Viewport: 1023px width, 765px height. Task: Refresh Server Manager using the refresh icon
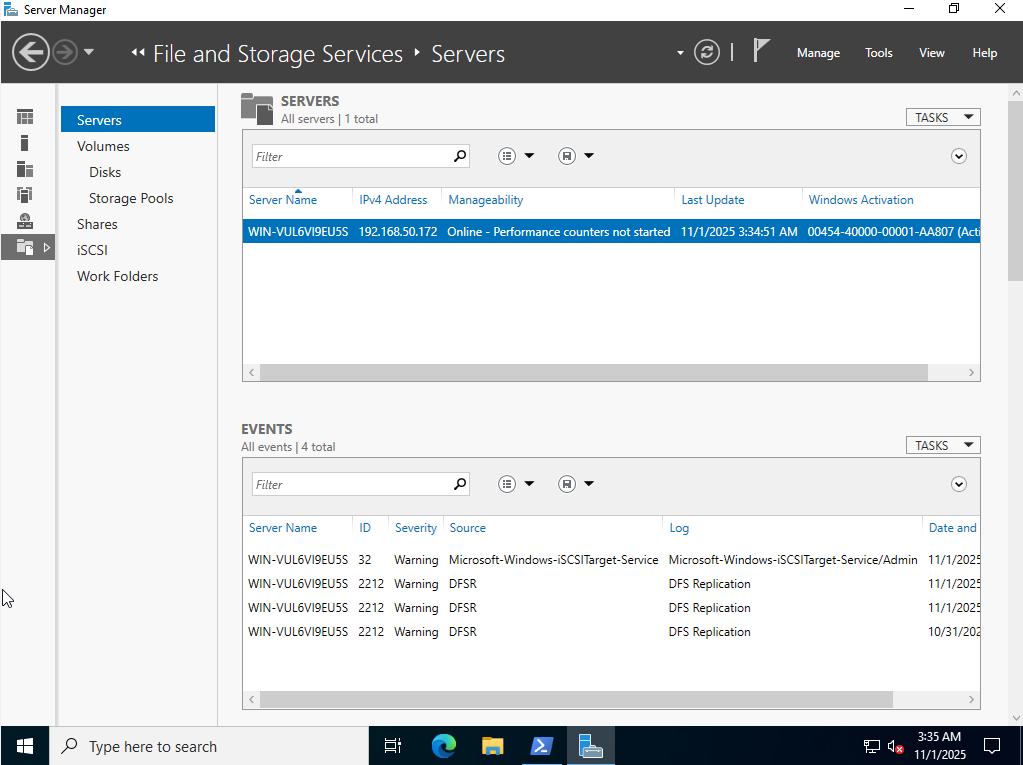coord(707,52)
